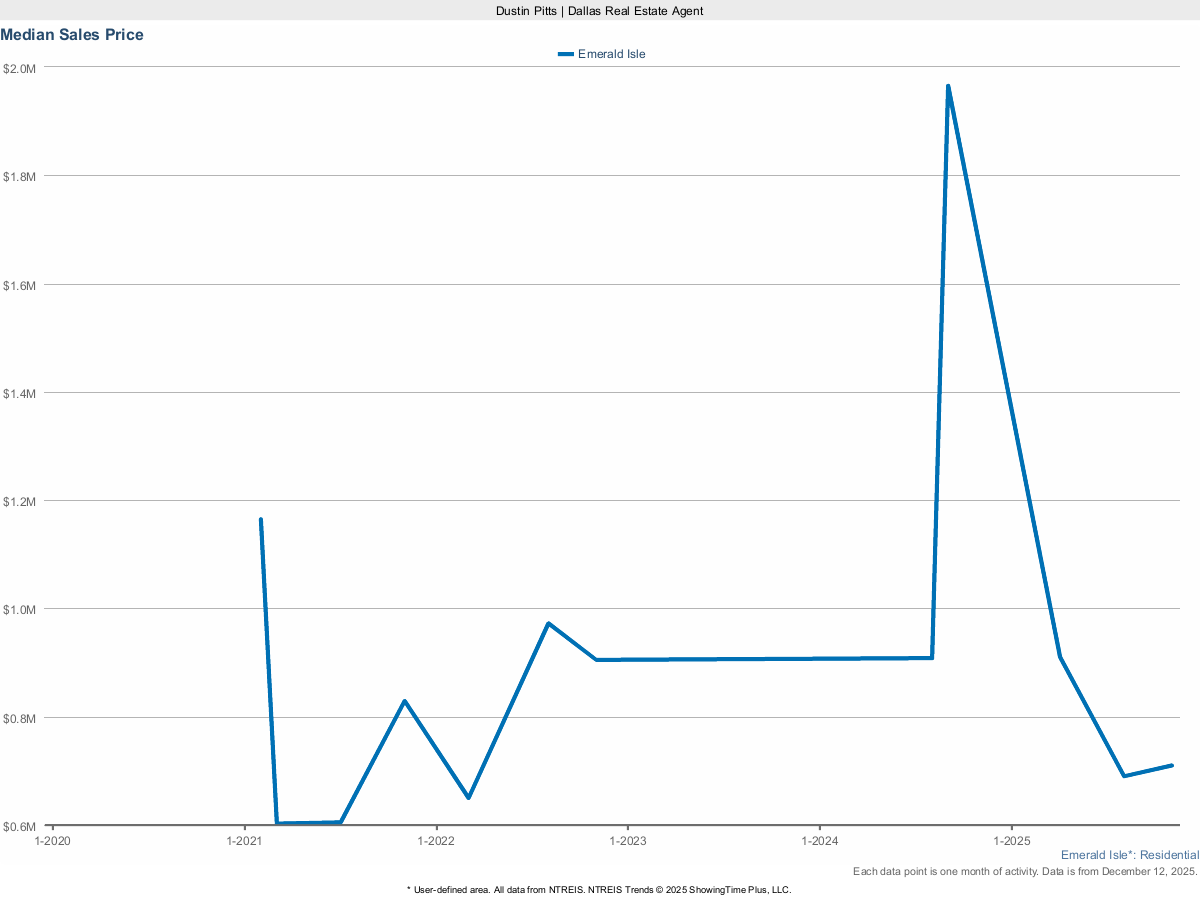Select the 1-2024 x-axis label
The image size is (1200, 900).
pos(819,841)
